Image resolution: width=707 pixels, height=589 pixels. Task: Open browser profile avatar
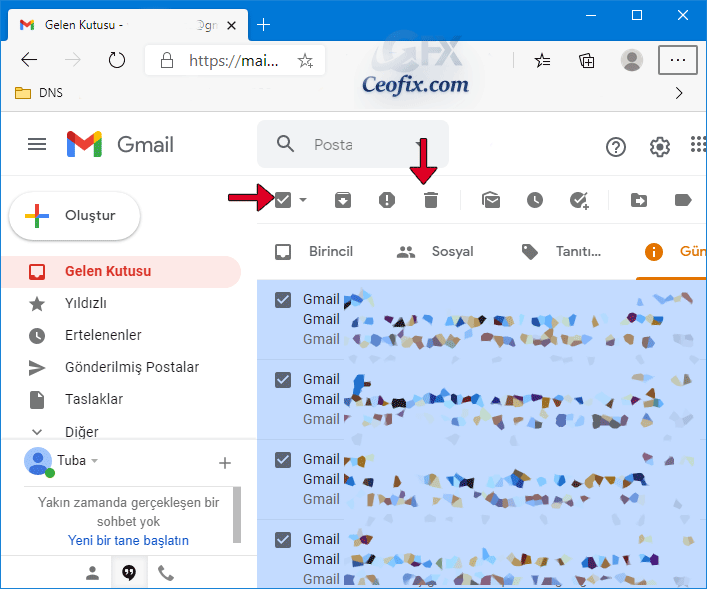pyautogui.click(x=632, y=60)
